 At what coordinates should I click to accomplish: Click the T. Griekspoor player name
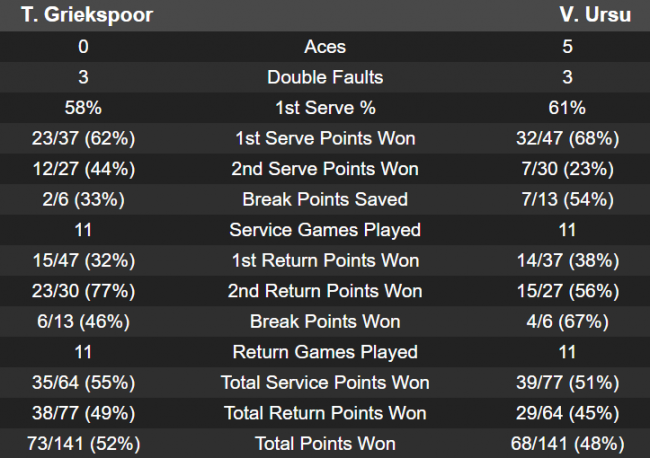click(78, 16)
